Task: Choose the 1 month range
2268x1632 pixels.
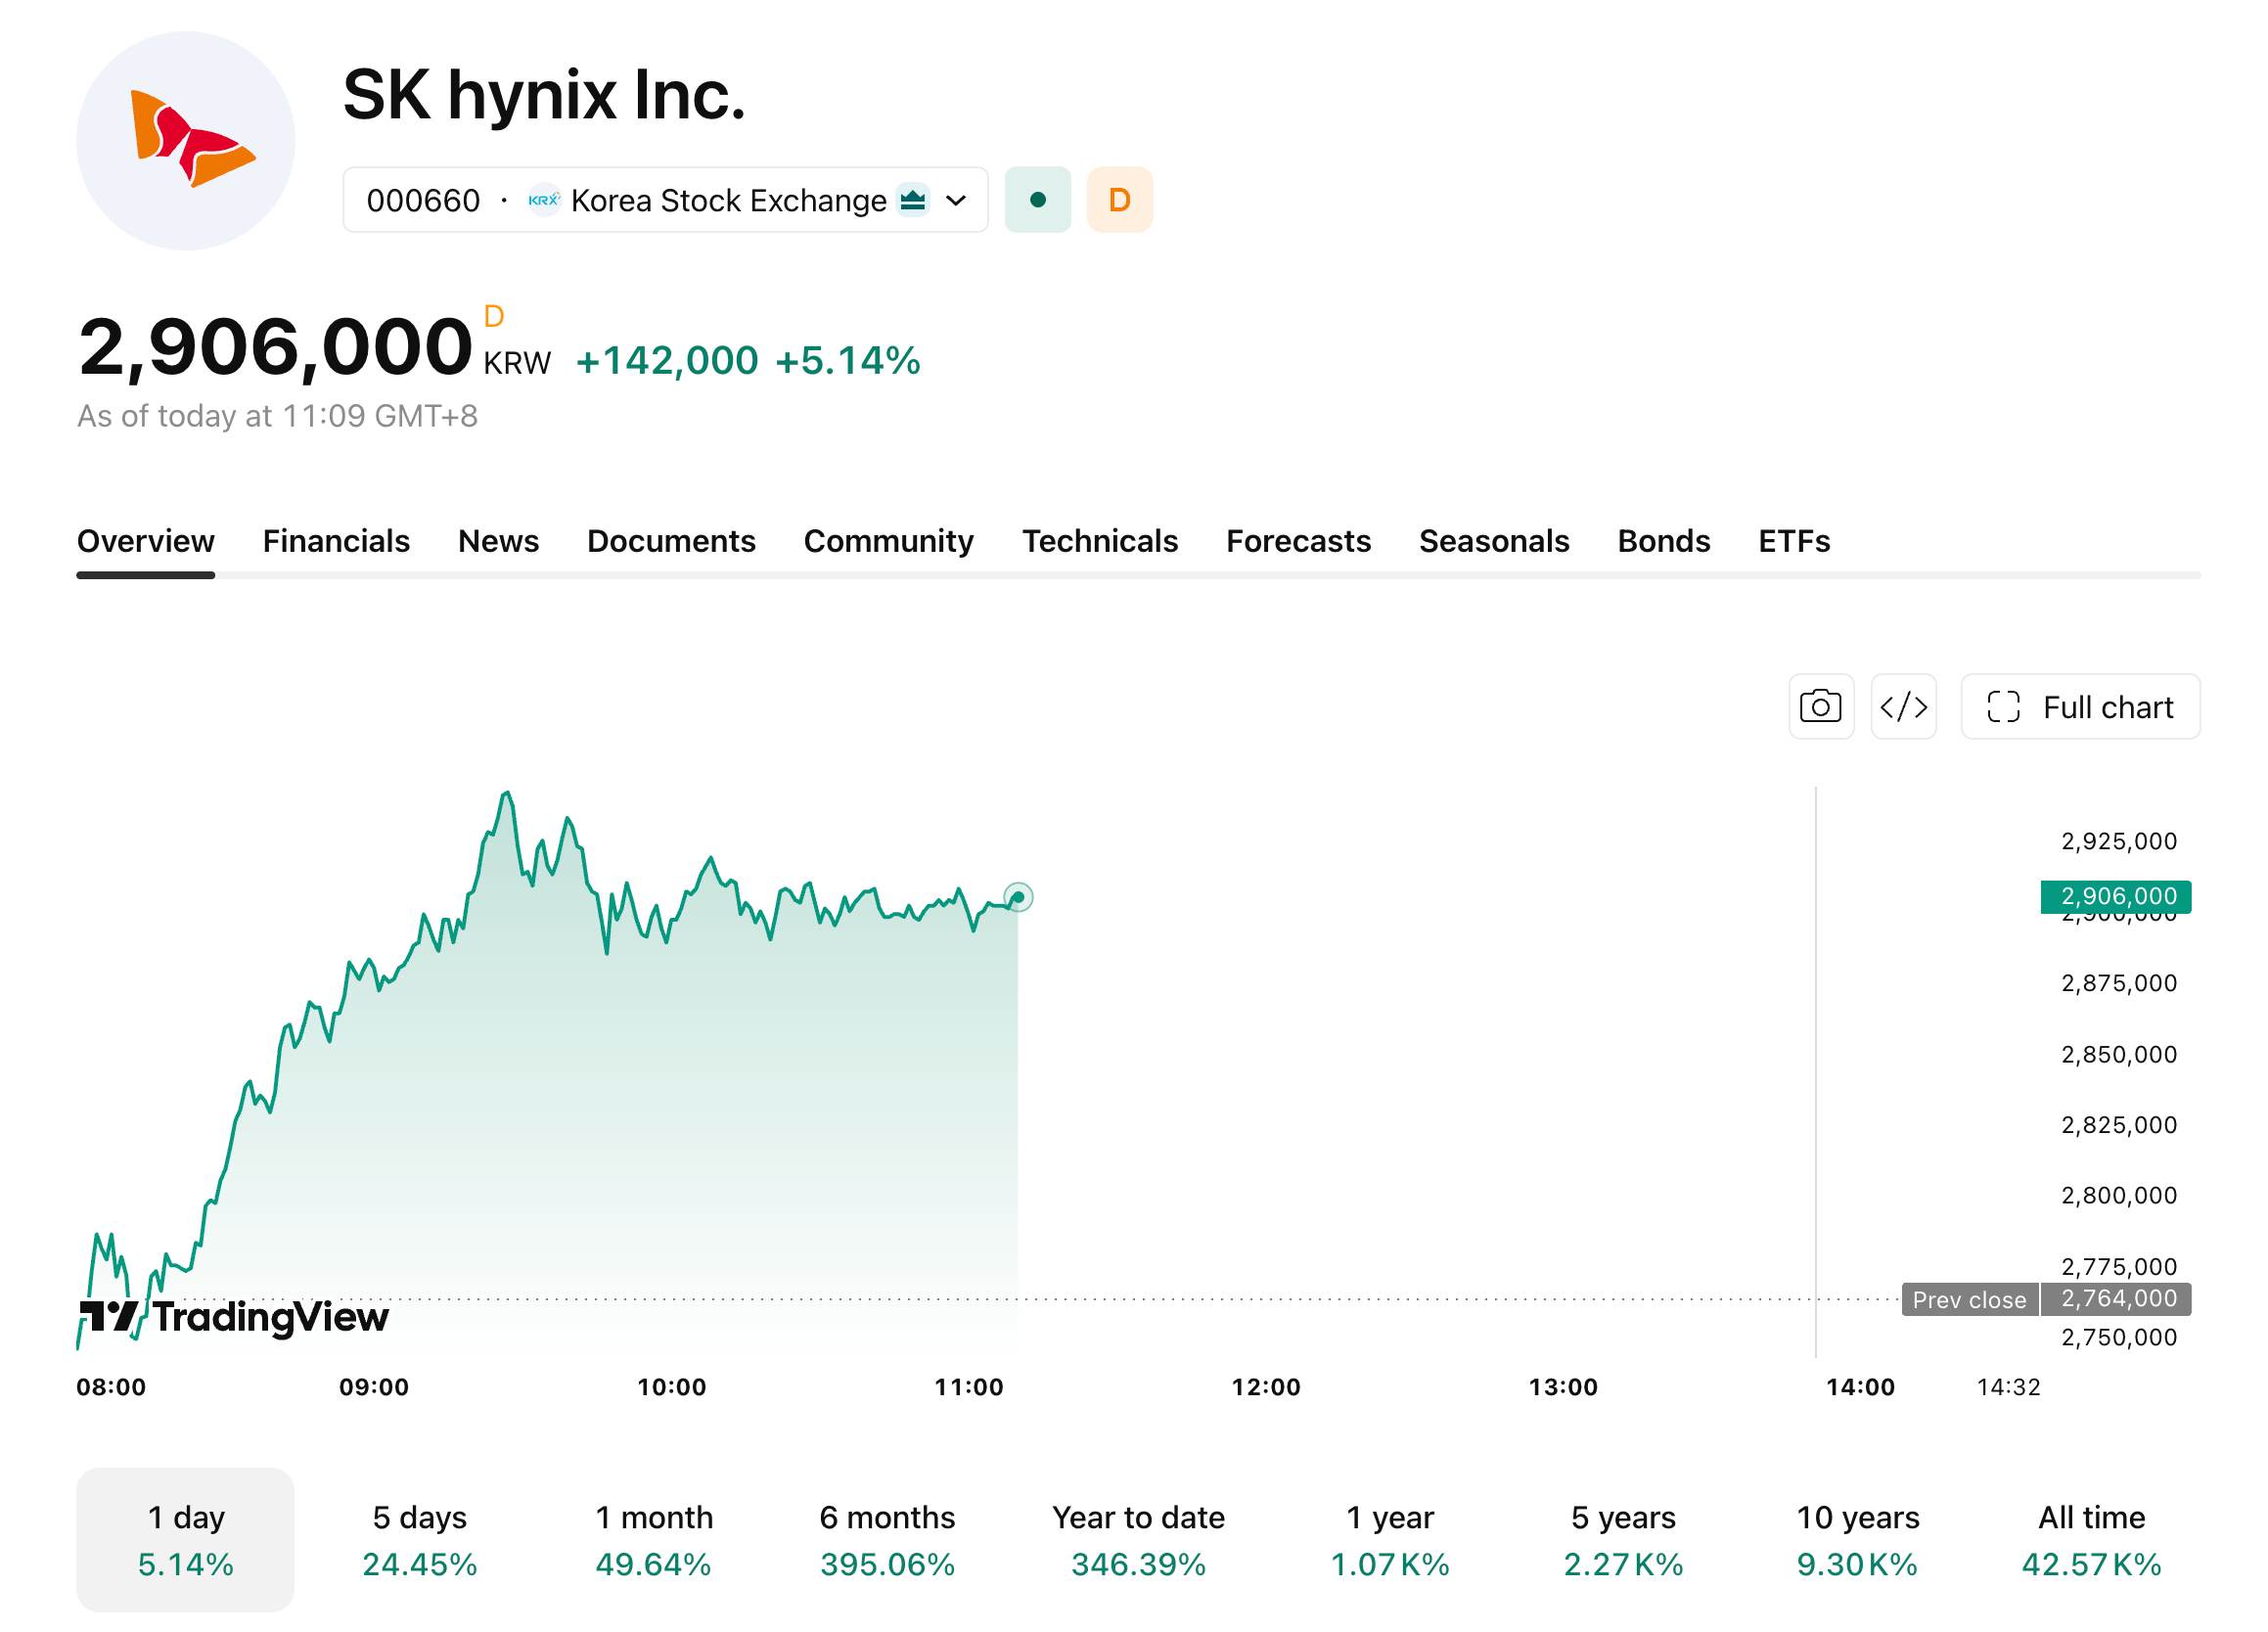Action: [654, 1540]
